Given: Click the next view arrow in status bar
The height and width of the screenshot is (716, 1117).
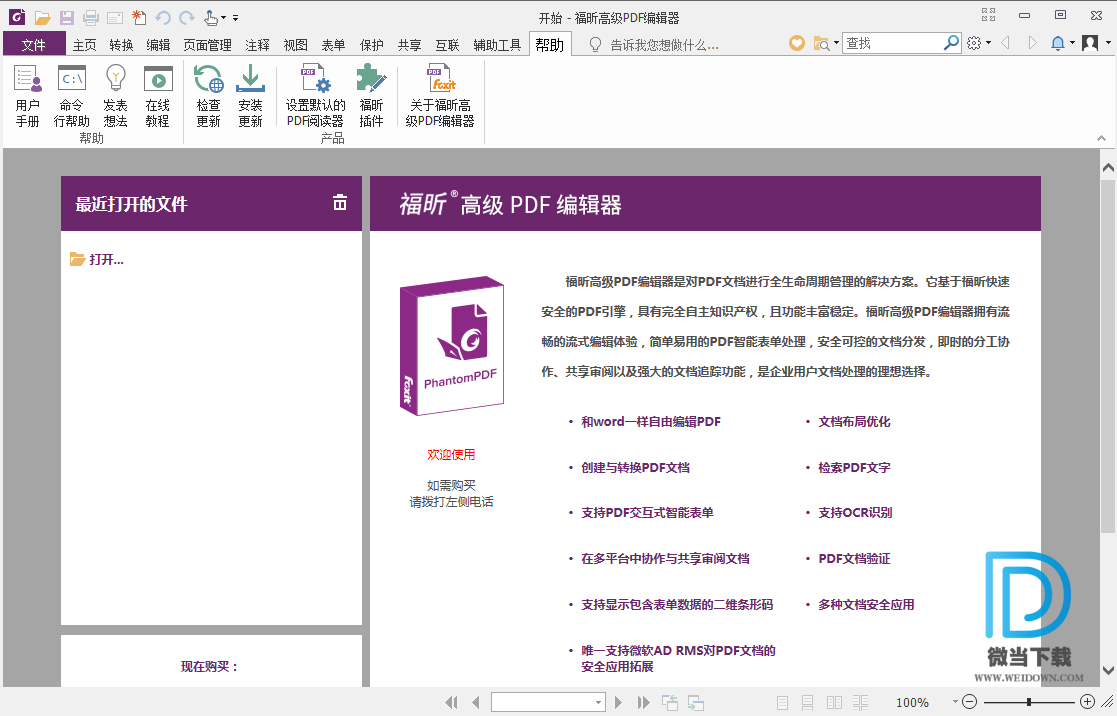Looking at the screenshot, I should (695, 702).
